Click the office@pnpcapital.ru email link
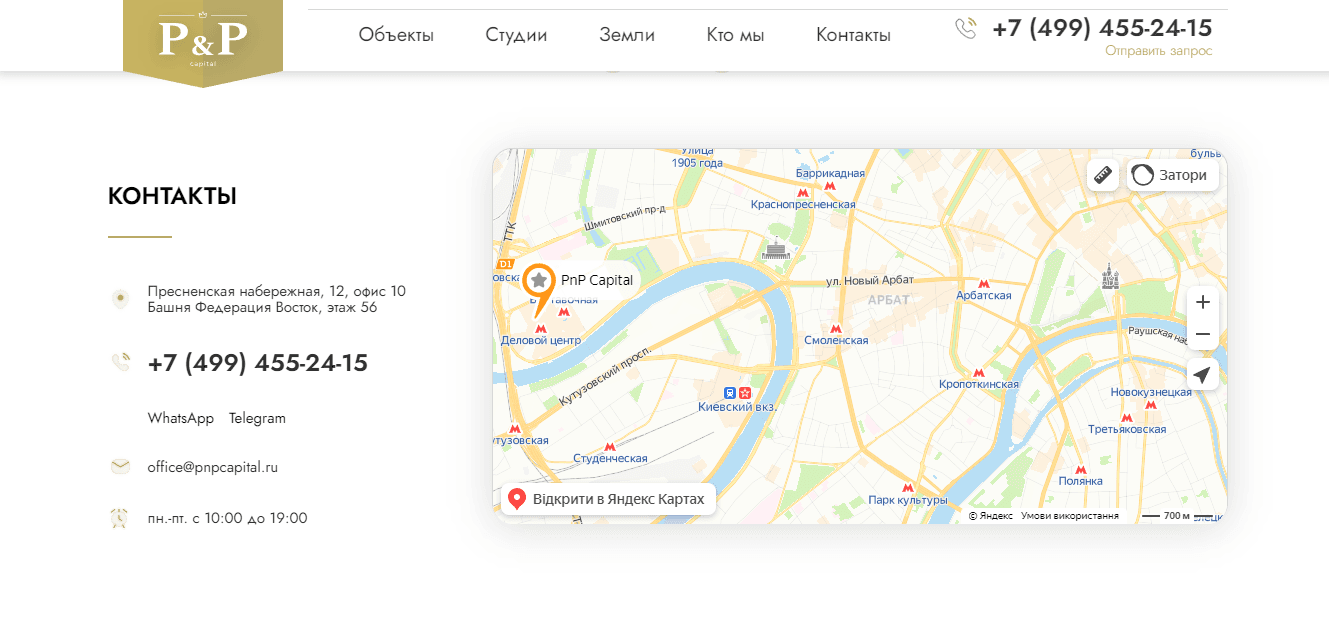The width and height of the screenshot is (1329, 619). click(212, 467)
